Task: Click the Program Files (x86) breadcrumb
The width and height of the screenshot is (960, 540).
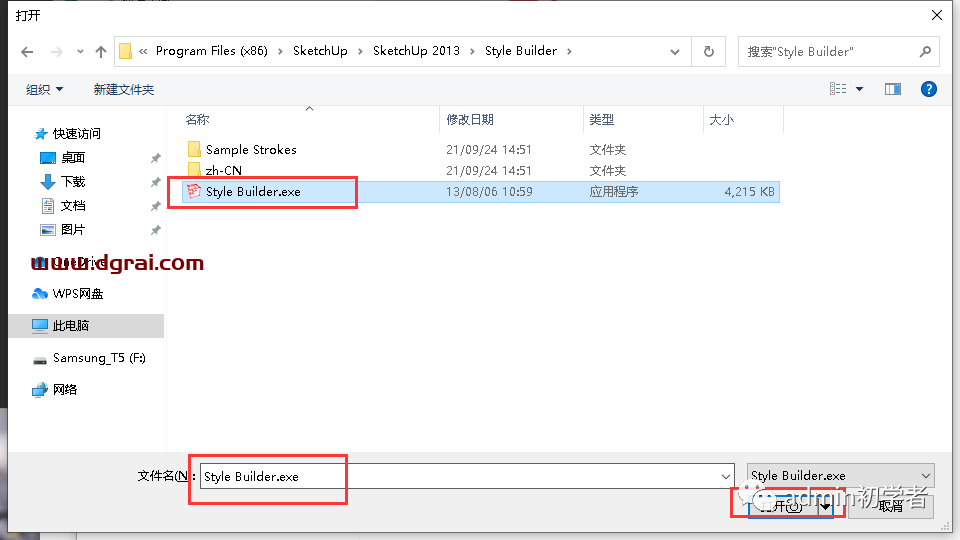Action: coord(212,51)
